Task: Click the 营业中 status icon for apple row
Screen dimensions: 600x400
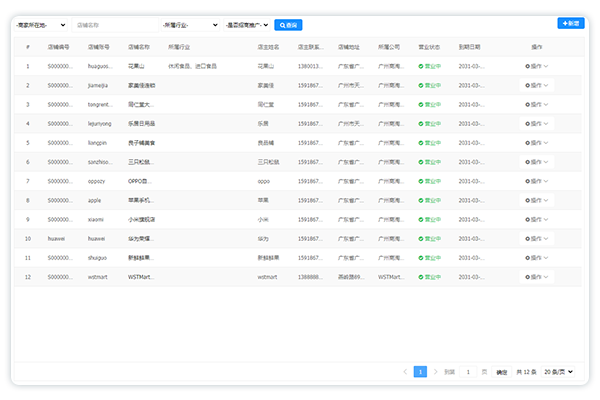Action: point(421,201)
